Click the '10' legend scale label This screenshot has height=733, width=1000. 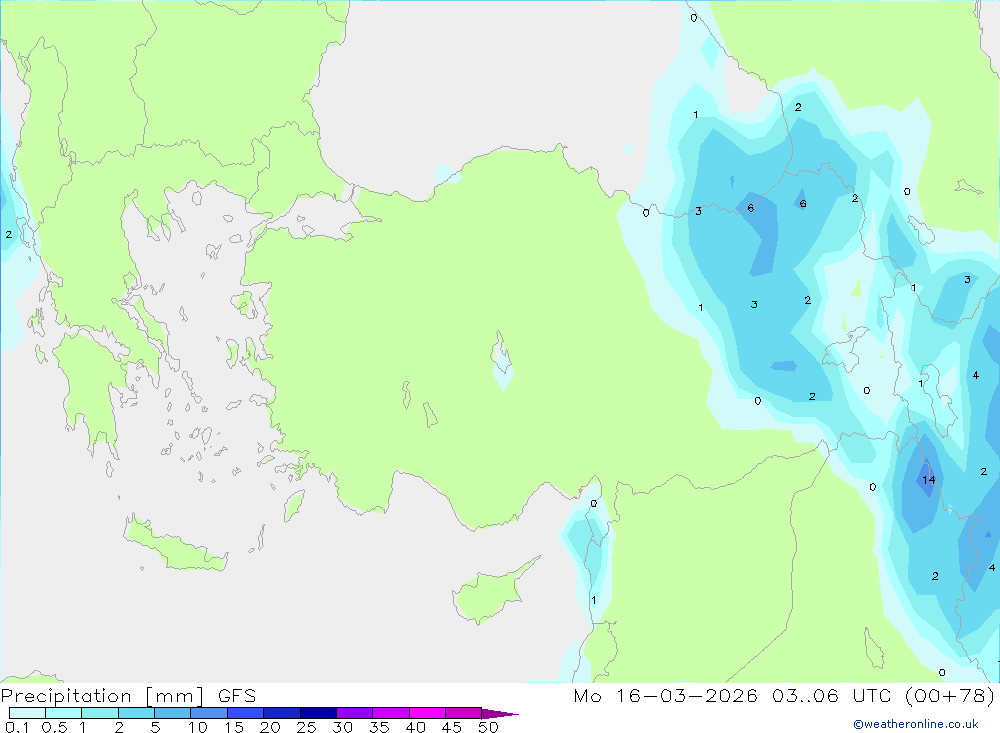click(x=198, y=727)
